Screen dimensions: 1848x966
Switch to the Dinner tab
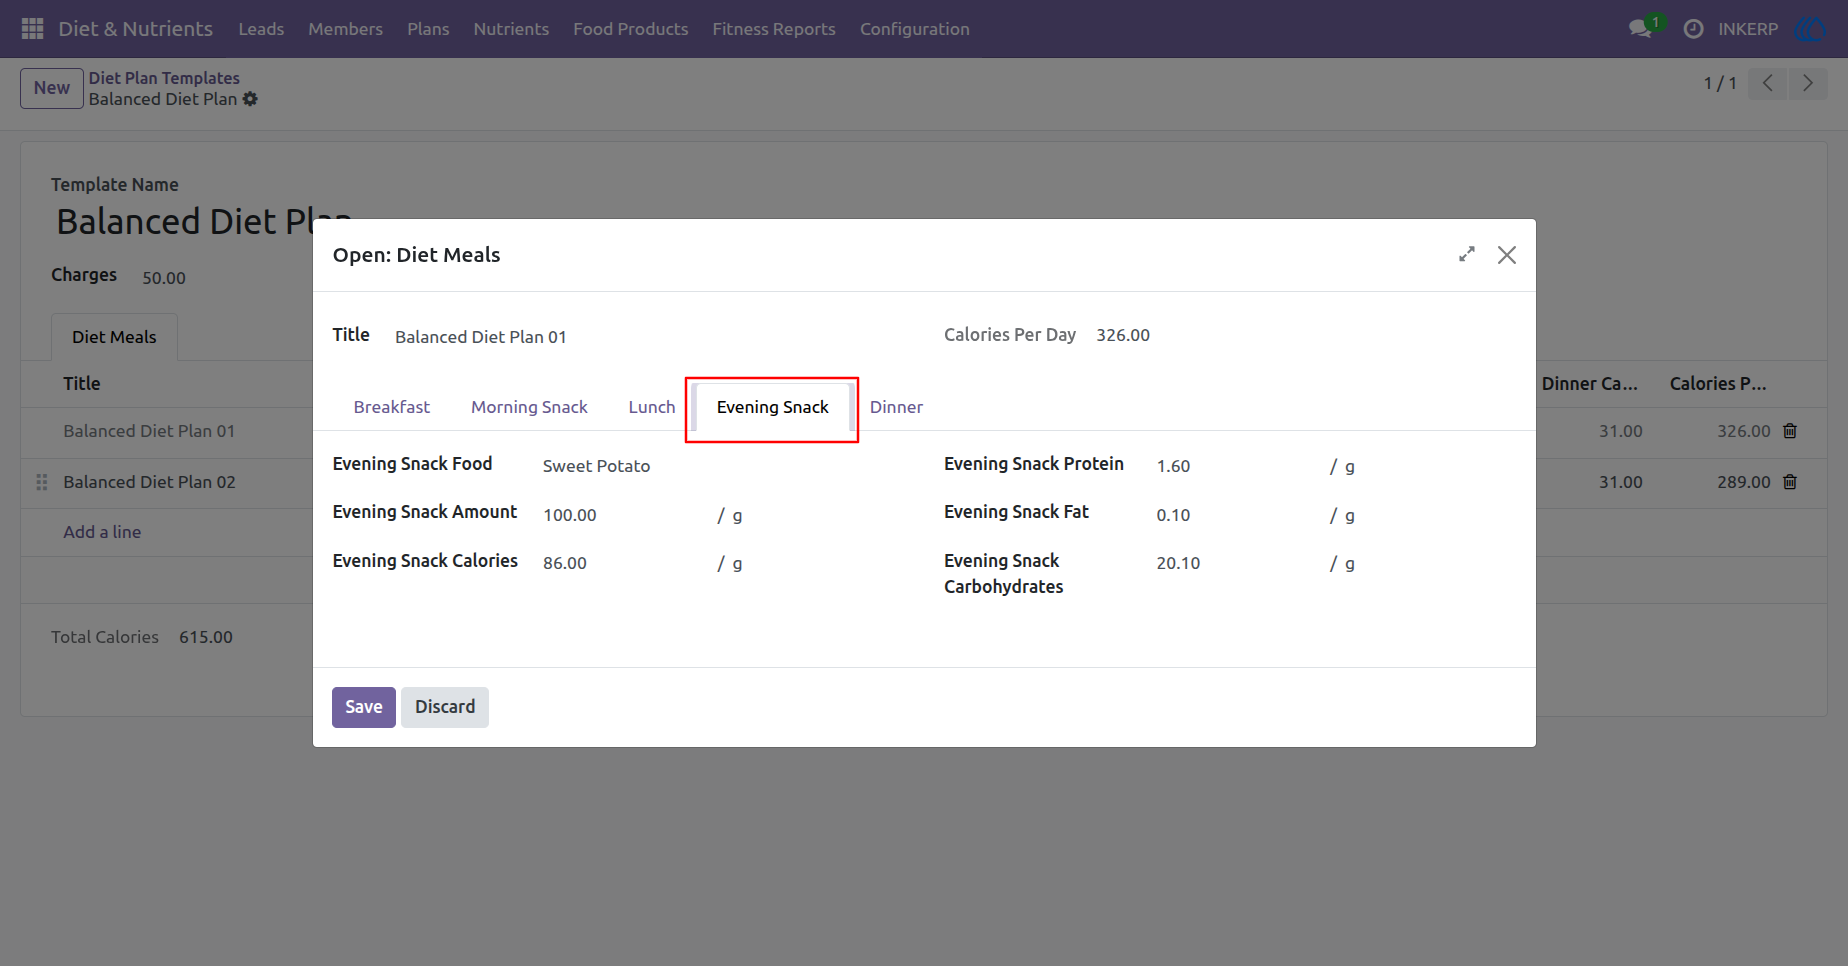click(896, 407)
